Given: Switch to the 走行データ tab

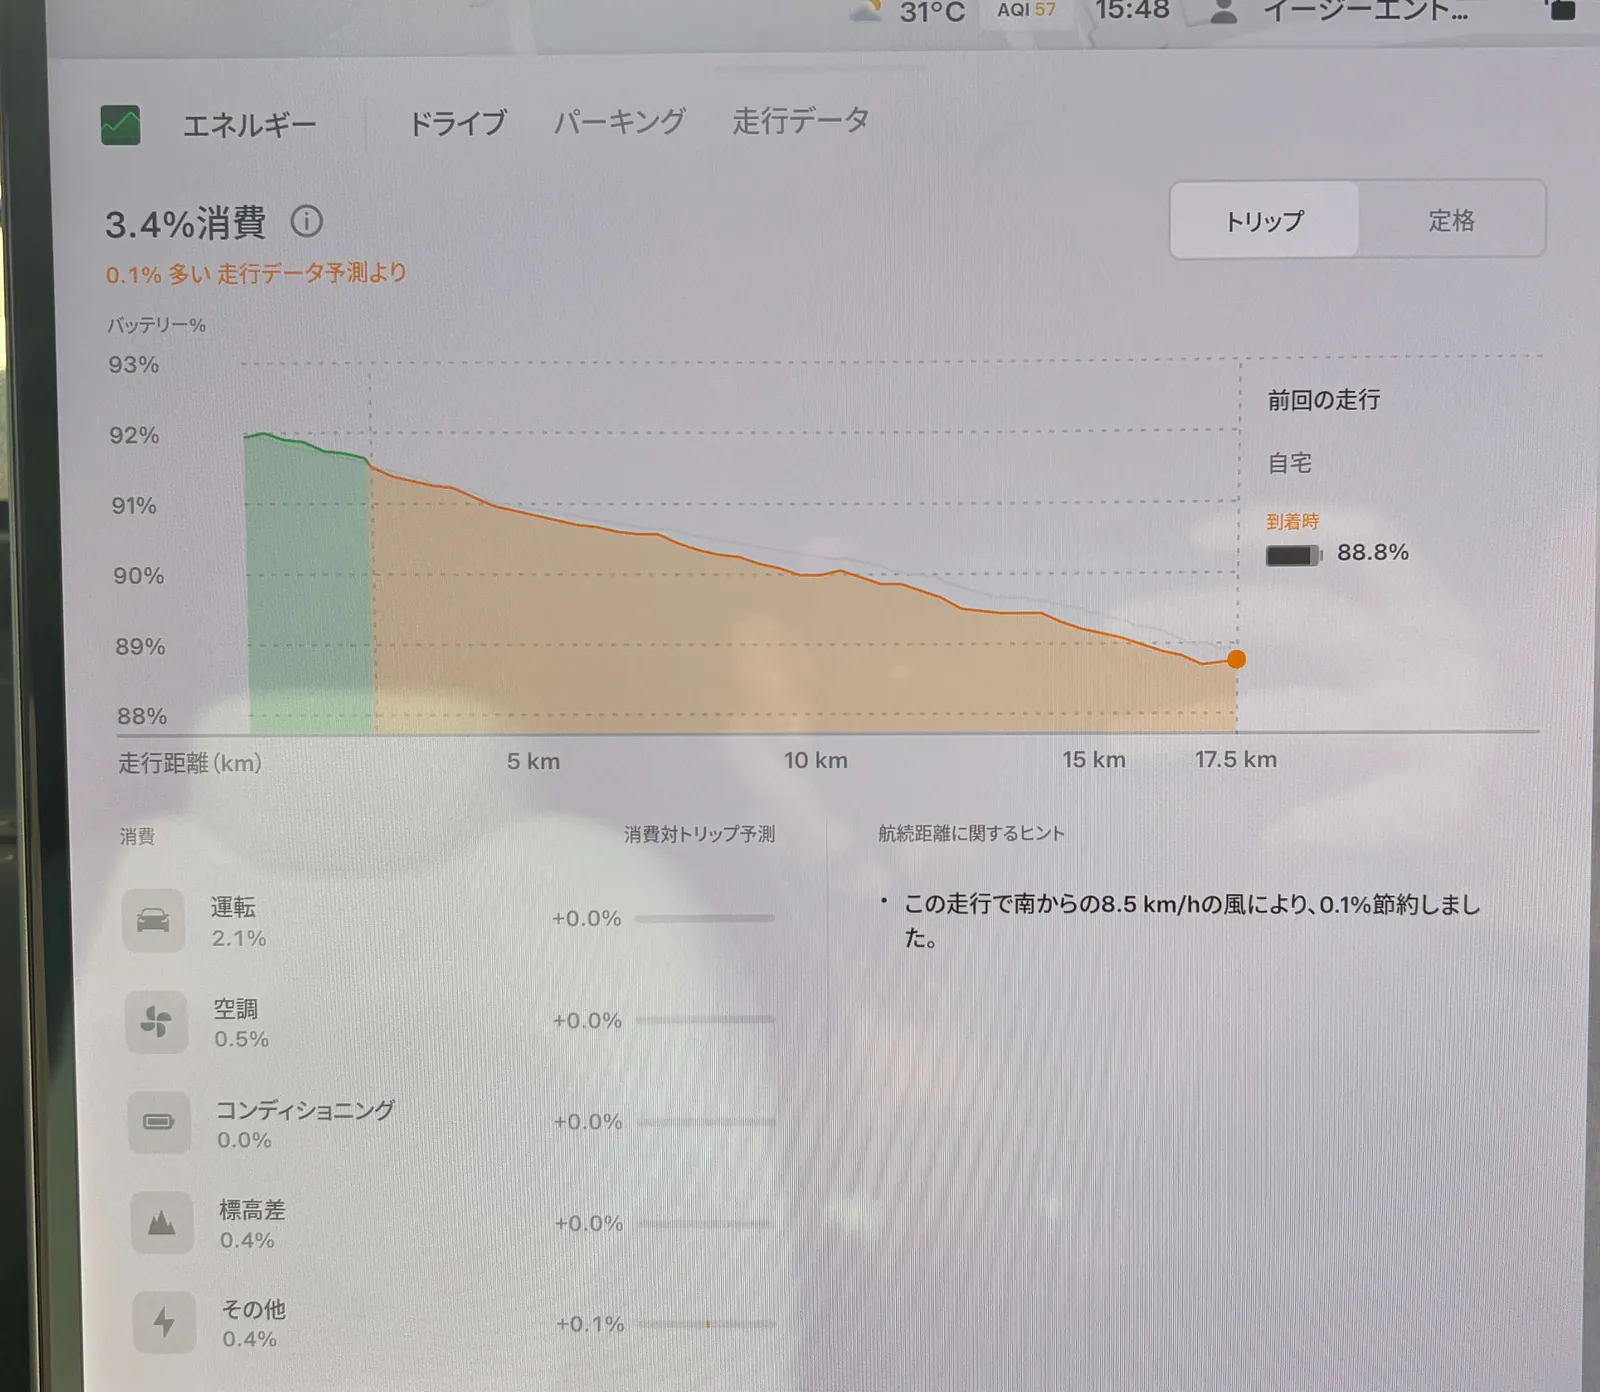Looking at the screenshot, I should tap(801, 121).
